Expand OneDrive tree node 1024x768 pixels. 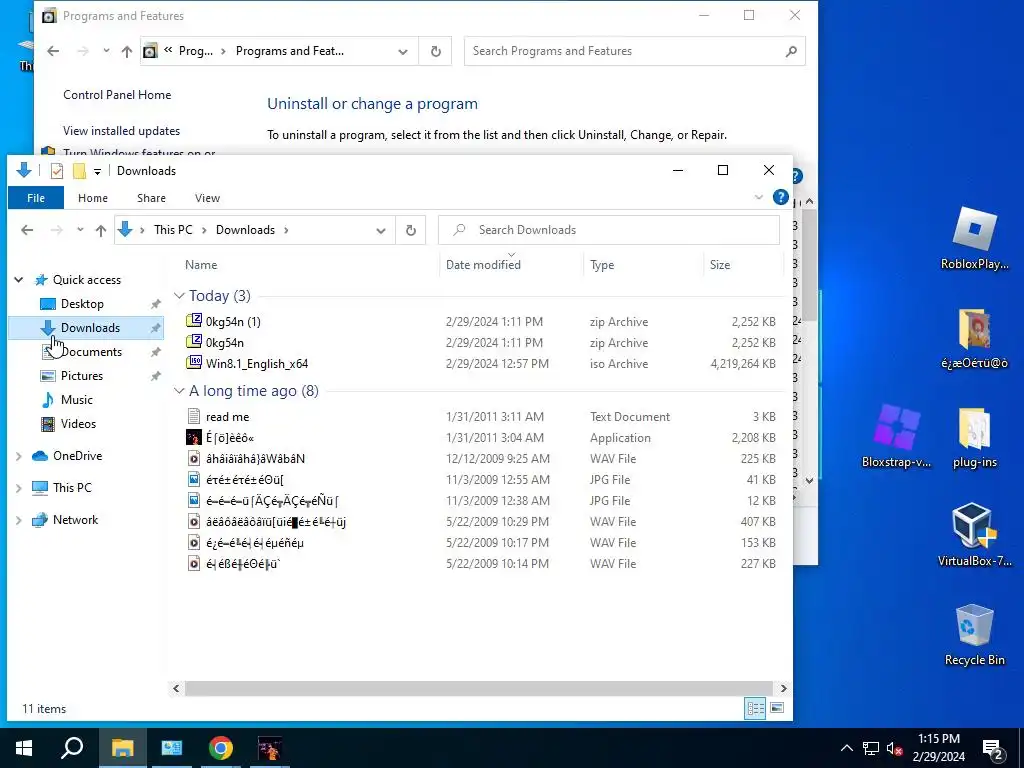pos(19,456)
